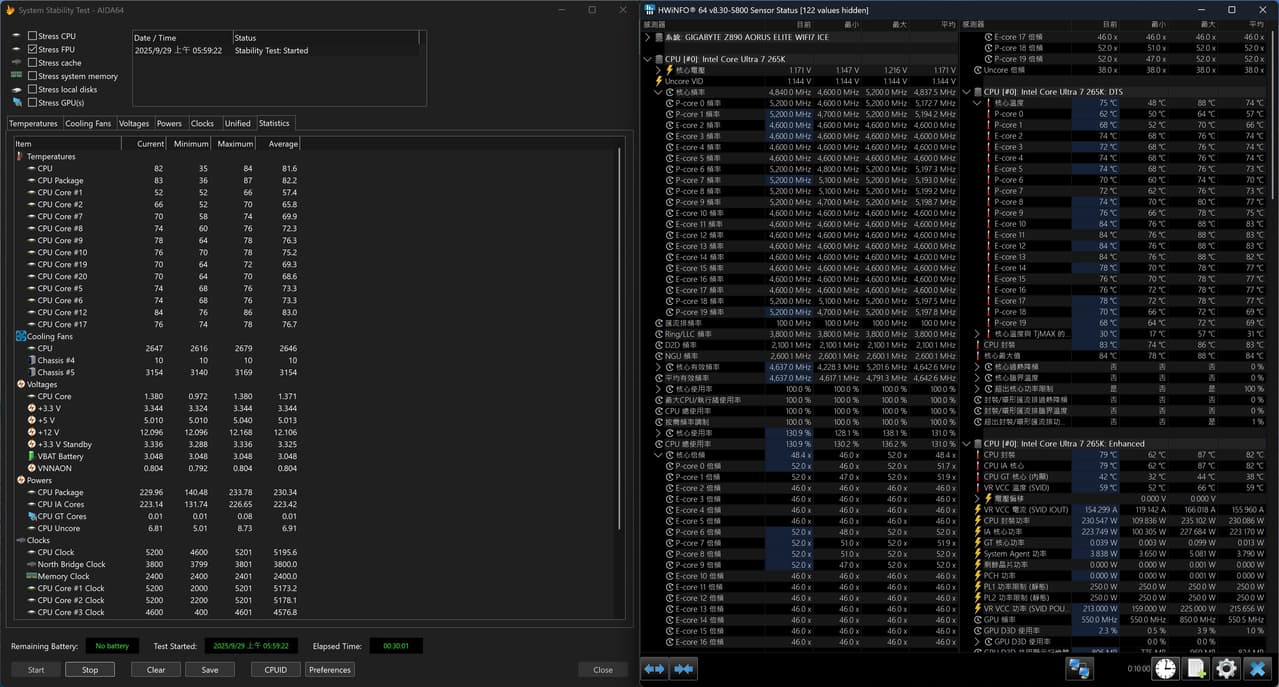
Task: Toggle the Stress GPU(s) checkbox
Action: click(33, 103)
